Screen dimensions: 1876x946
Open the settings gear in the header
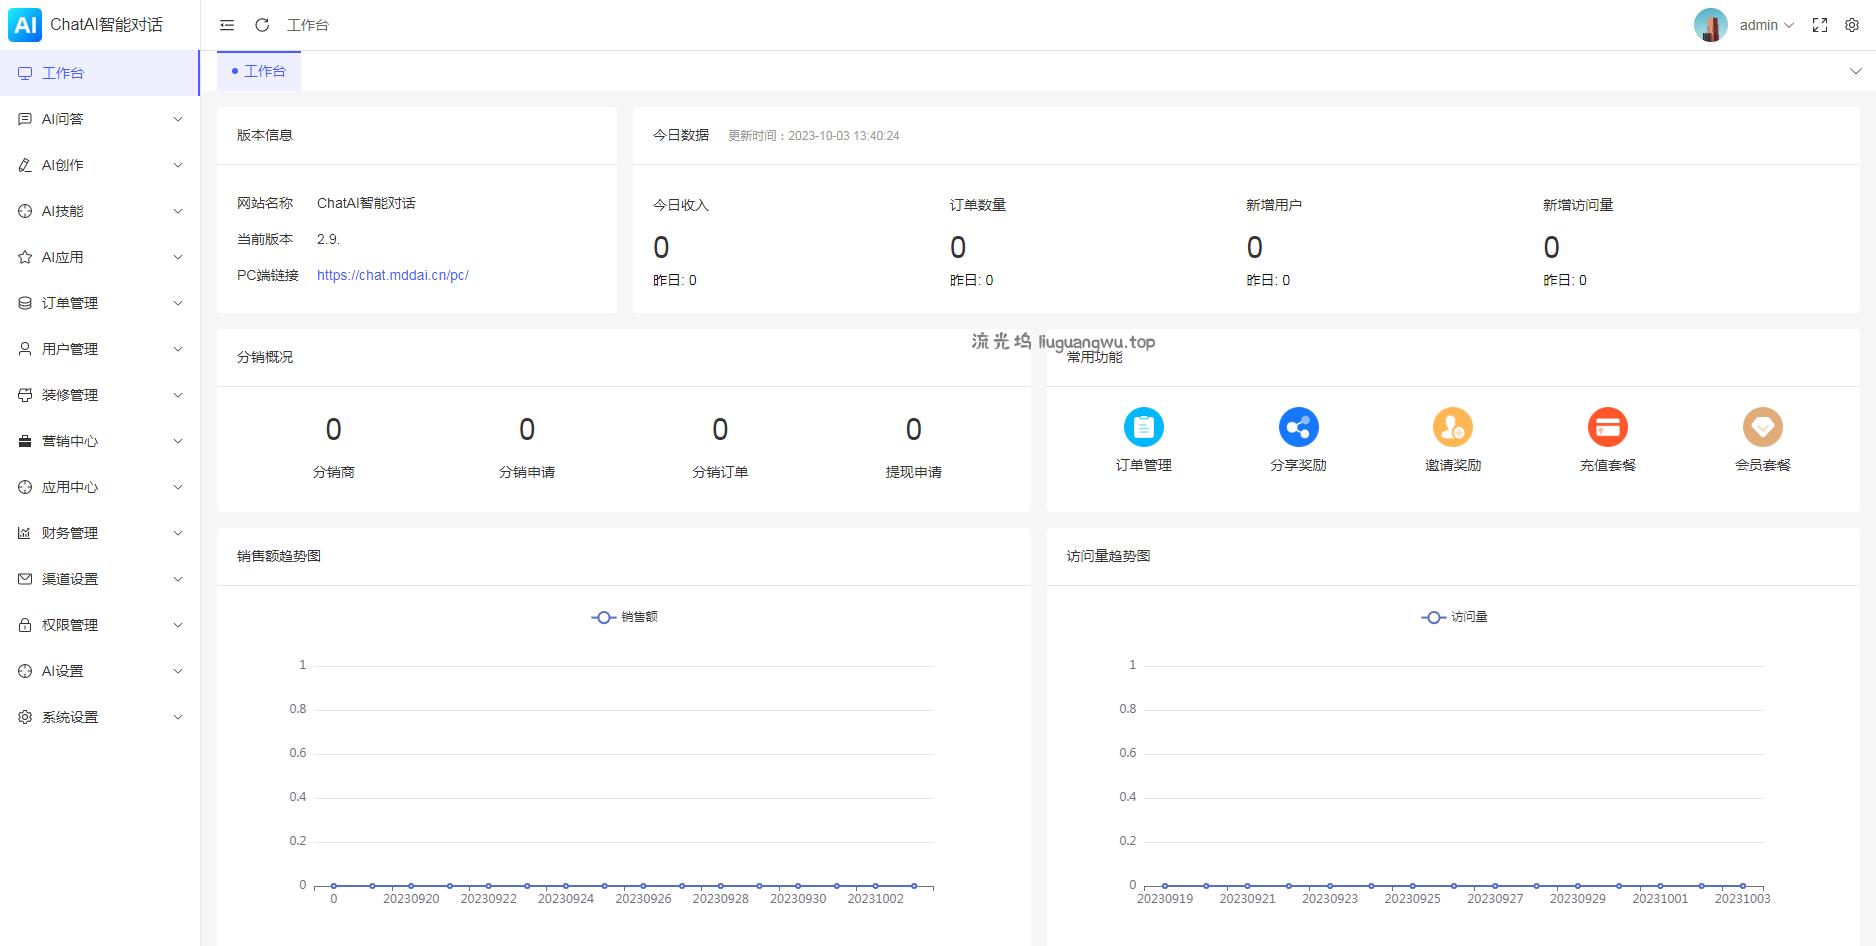pos(1852,25)
